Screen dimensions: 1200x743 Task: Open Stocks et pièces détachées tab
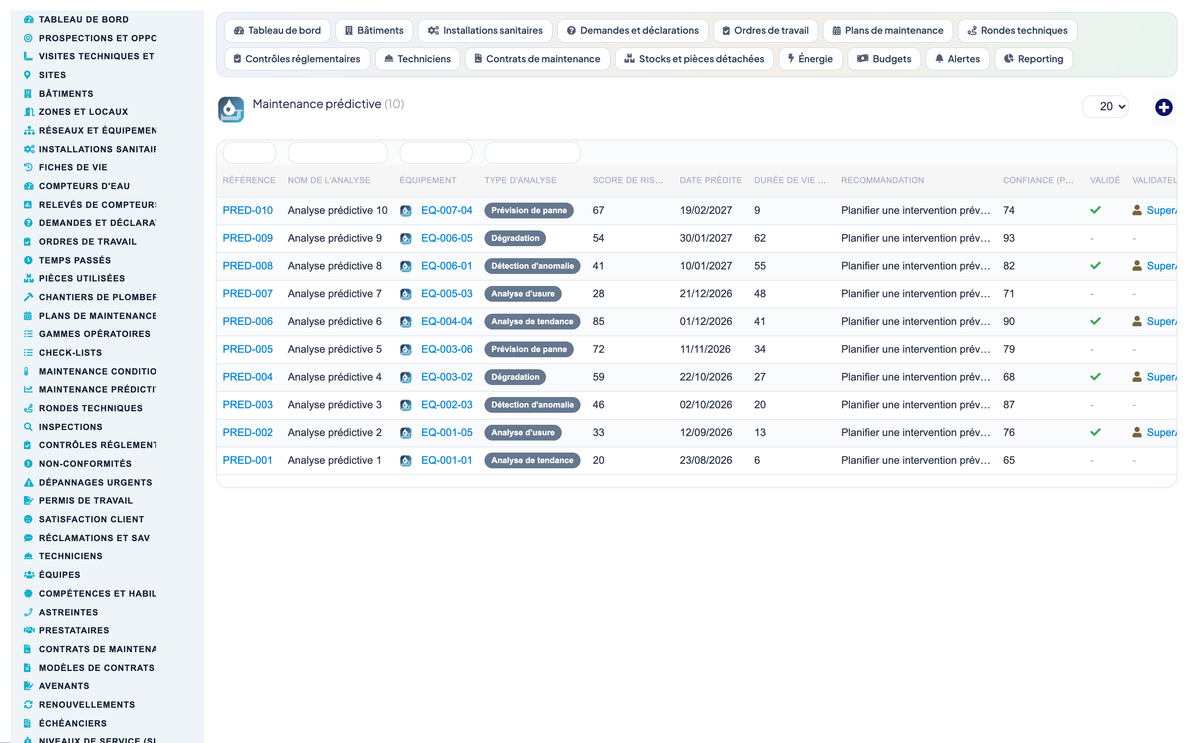[x=694, y=59]
